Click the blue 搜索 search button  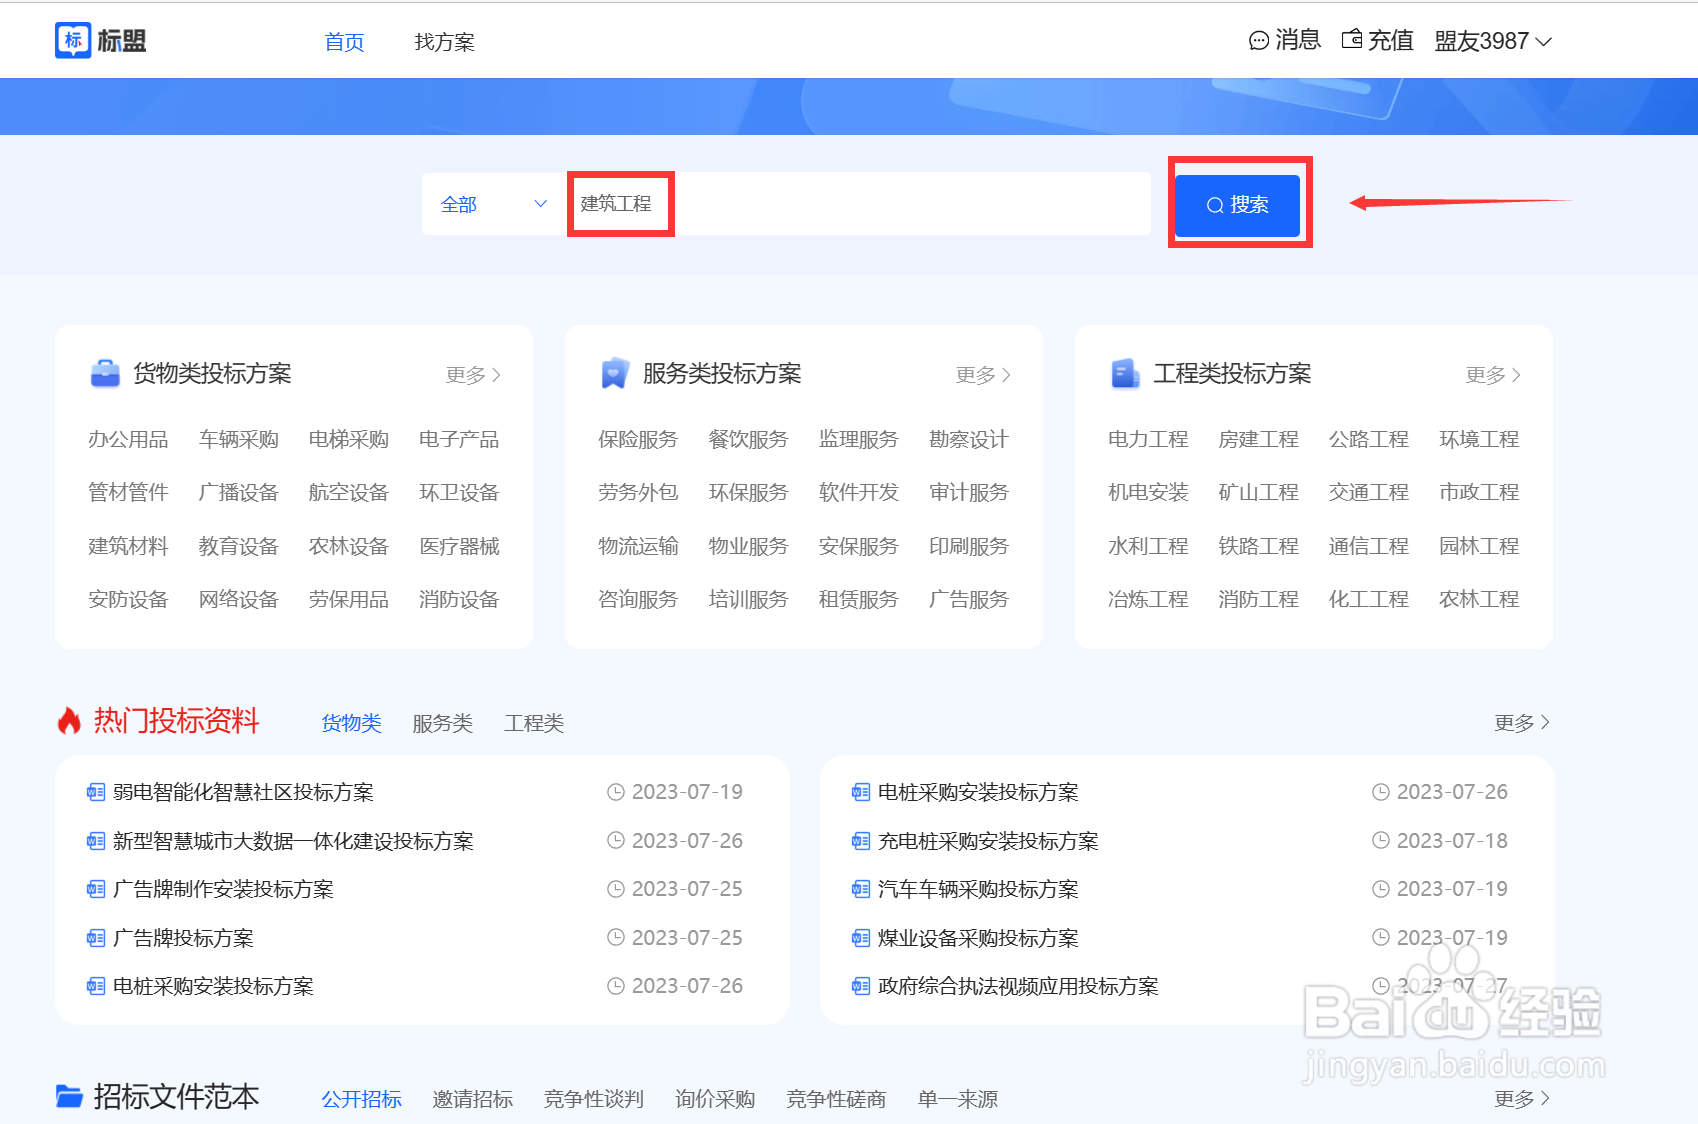pyautogui.click(x=1237, y=204)
